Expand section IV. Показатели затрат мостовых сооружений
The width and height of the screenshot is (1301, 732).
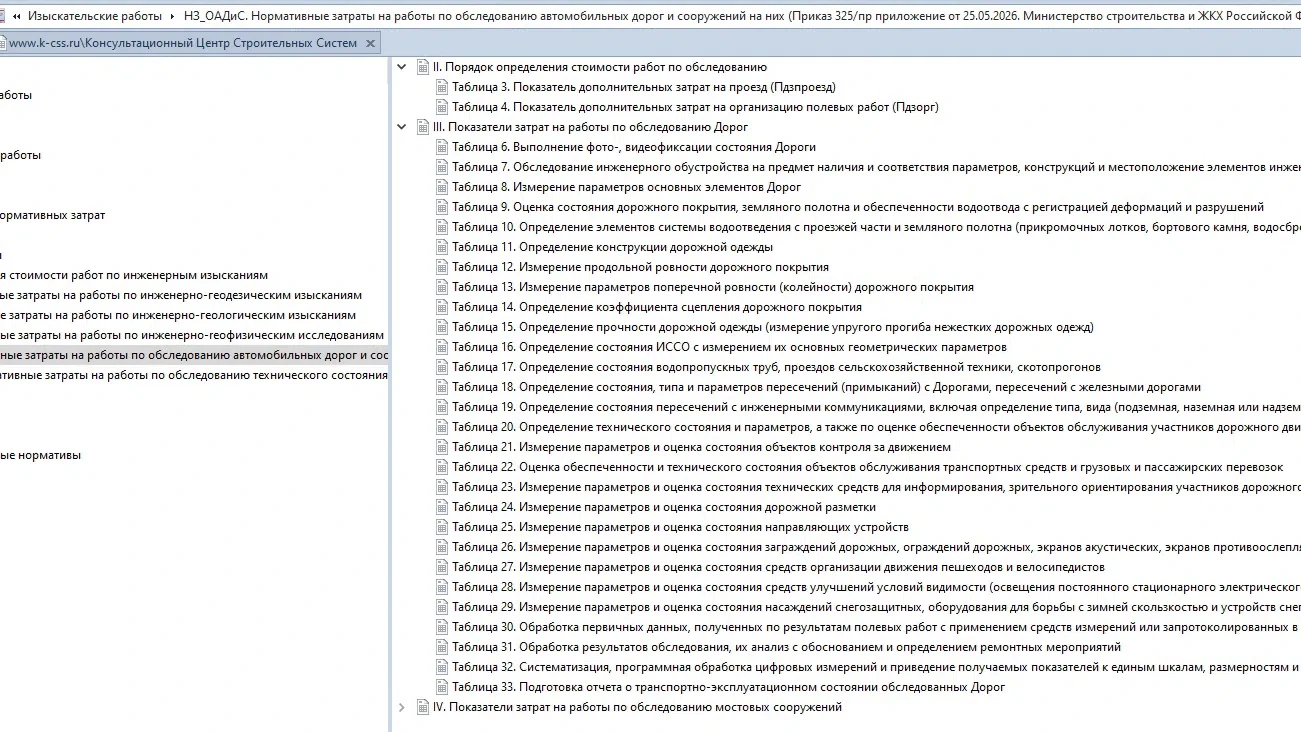402,707
